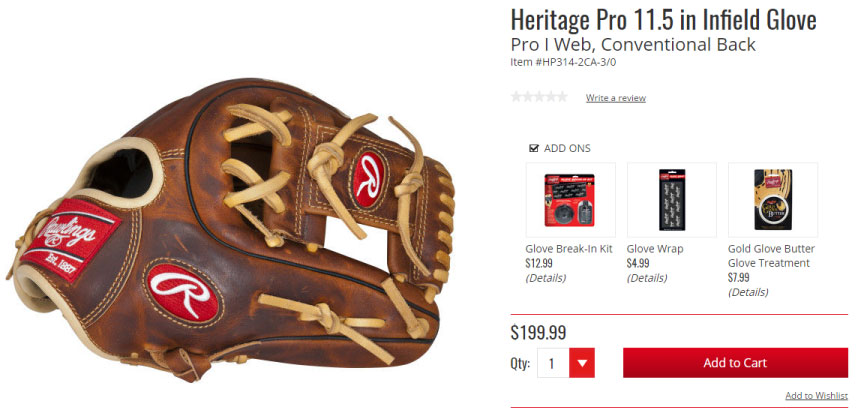Select the Glove Wrap product image
Viewport: 856px width, 420px height.
point(671,200)
